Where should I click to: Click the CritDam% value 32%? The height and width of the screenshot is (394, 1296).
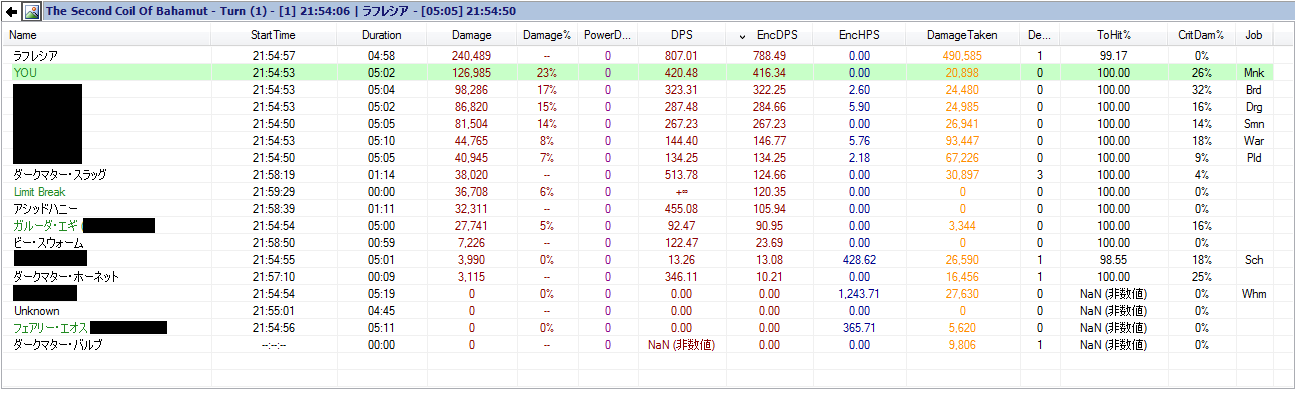pyautogui.click(x=1201, y=90)
